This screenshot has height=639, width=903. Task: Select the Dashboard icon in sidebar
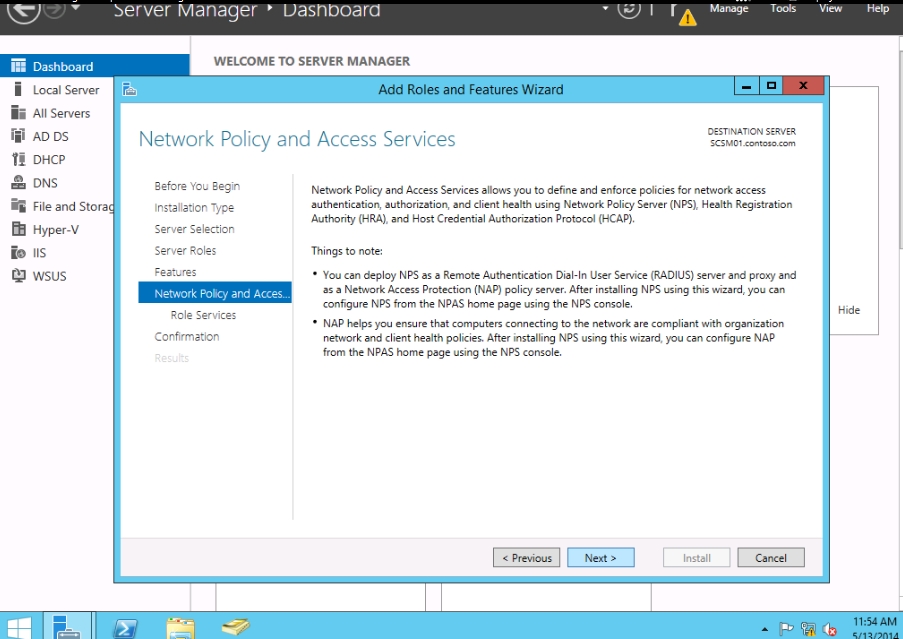tap(18, 66)
